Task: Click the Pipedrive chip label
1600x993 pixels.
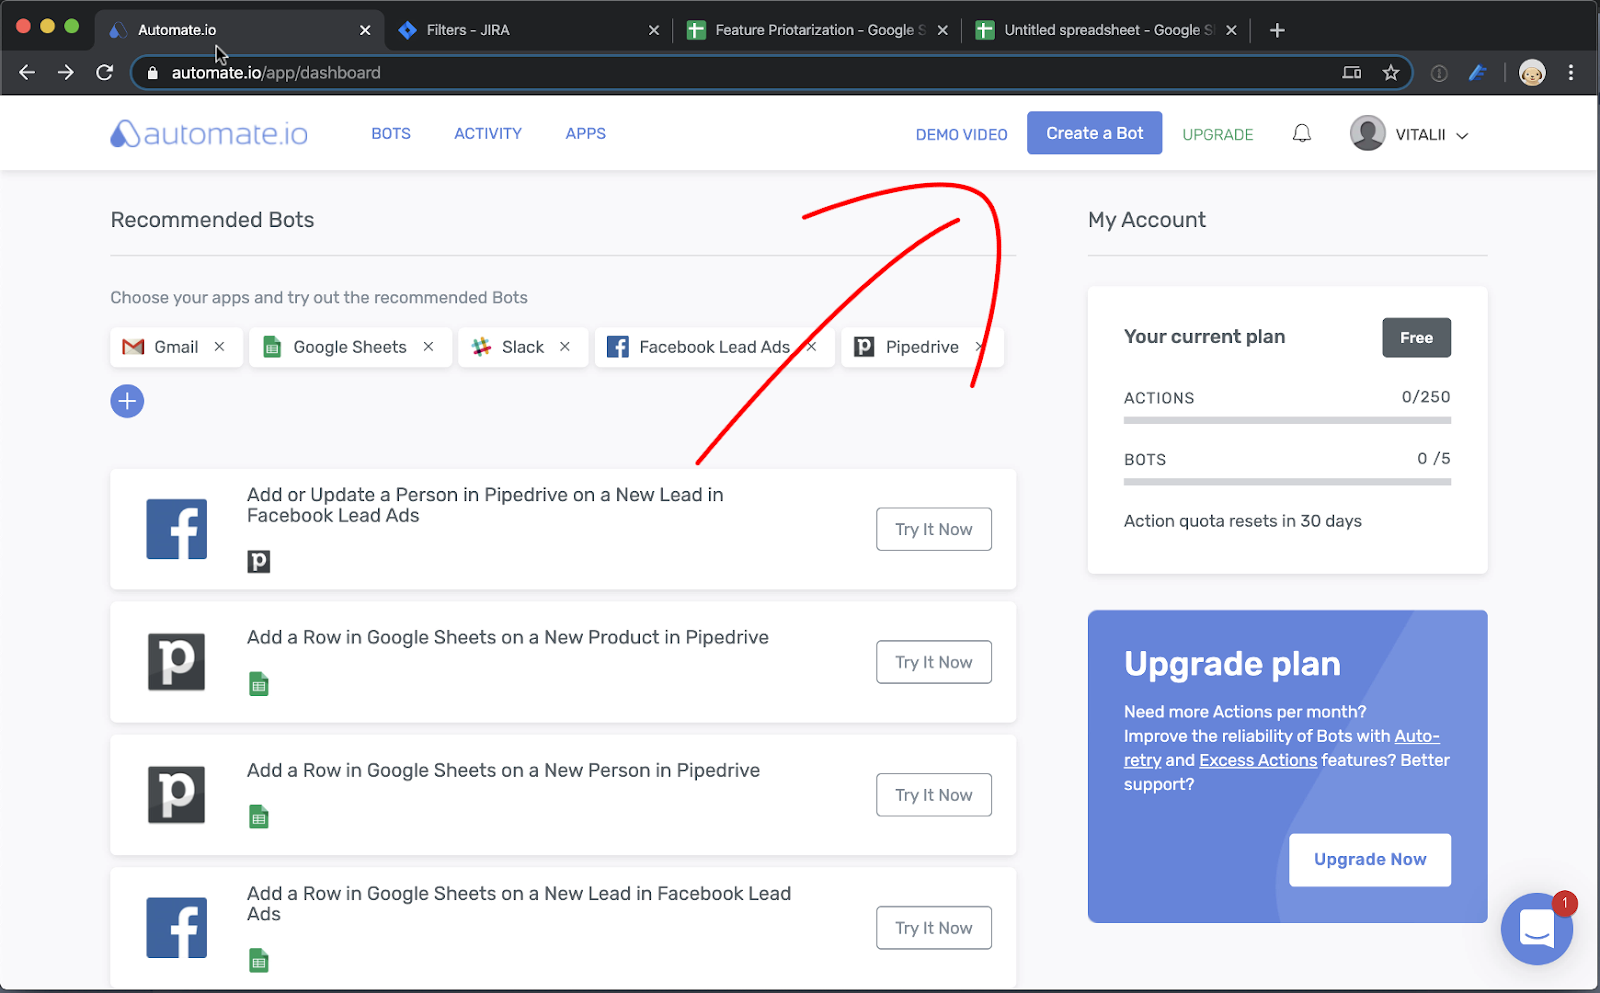Action: (922, 347)
